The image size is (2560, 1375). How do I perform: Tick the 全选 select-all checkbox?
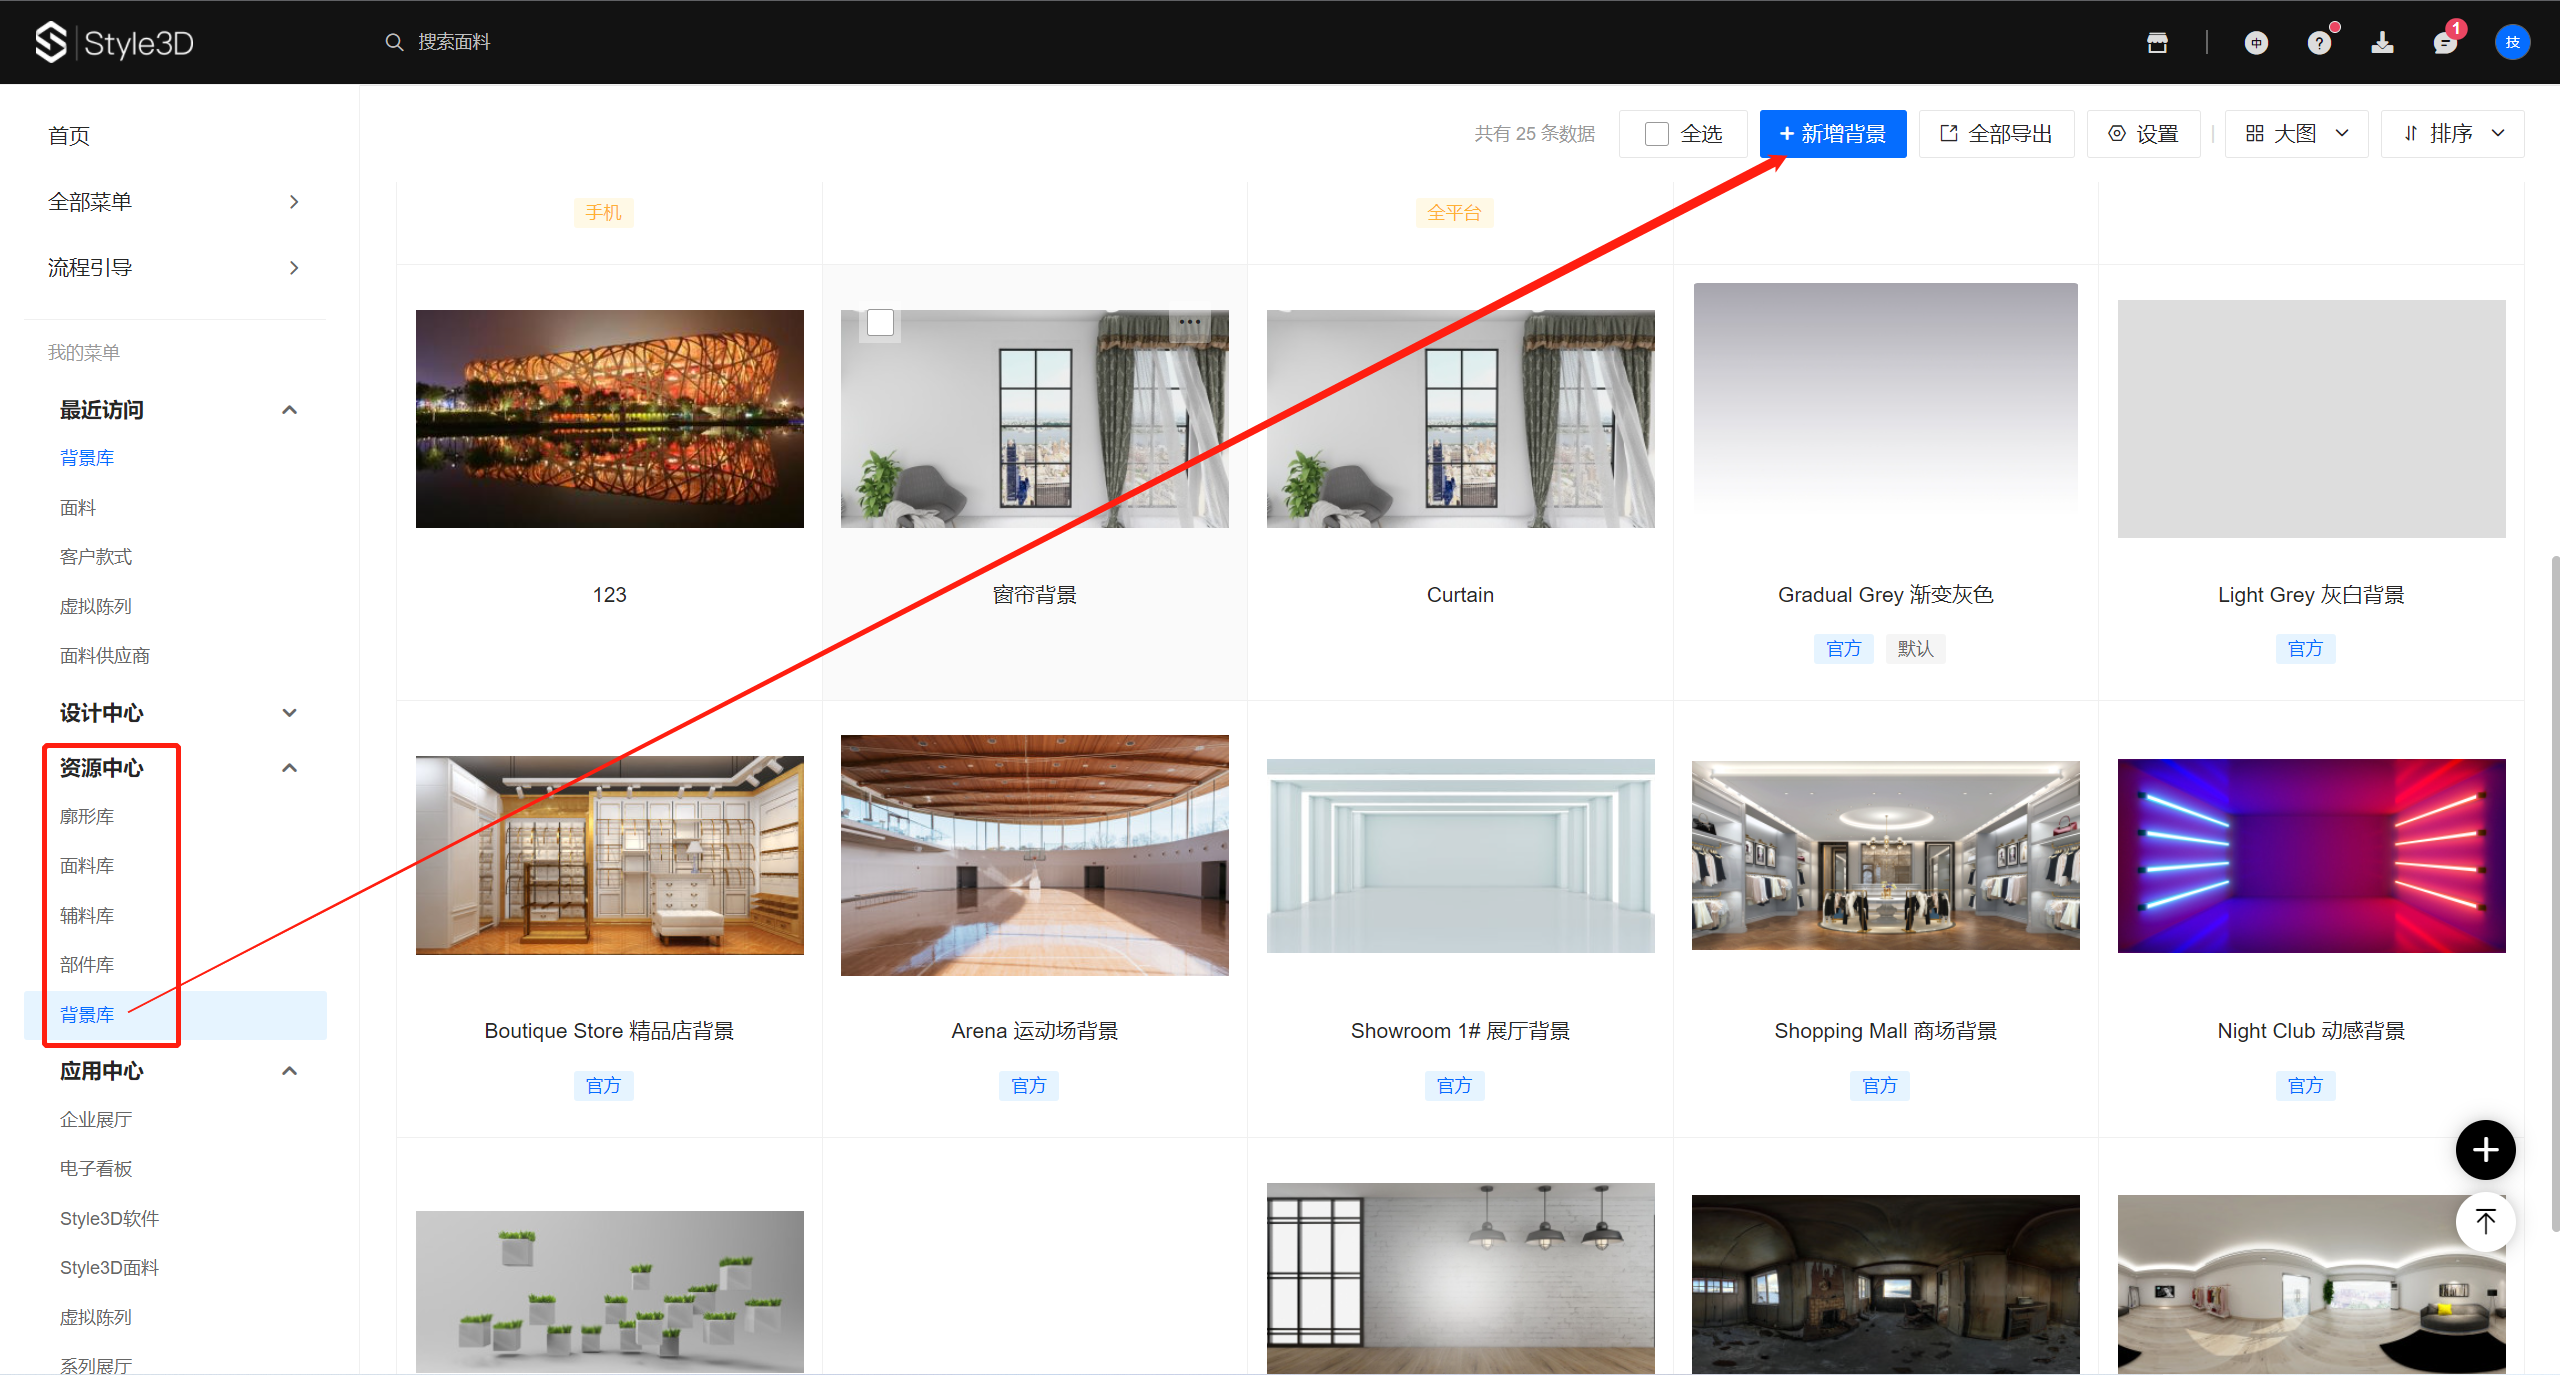[1657, 134]
